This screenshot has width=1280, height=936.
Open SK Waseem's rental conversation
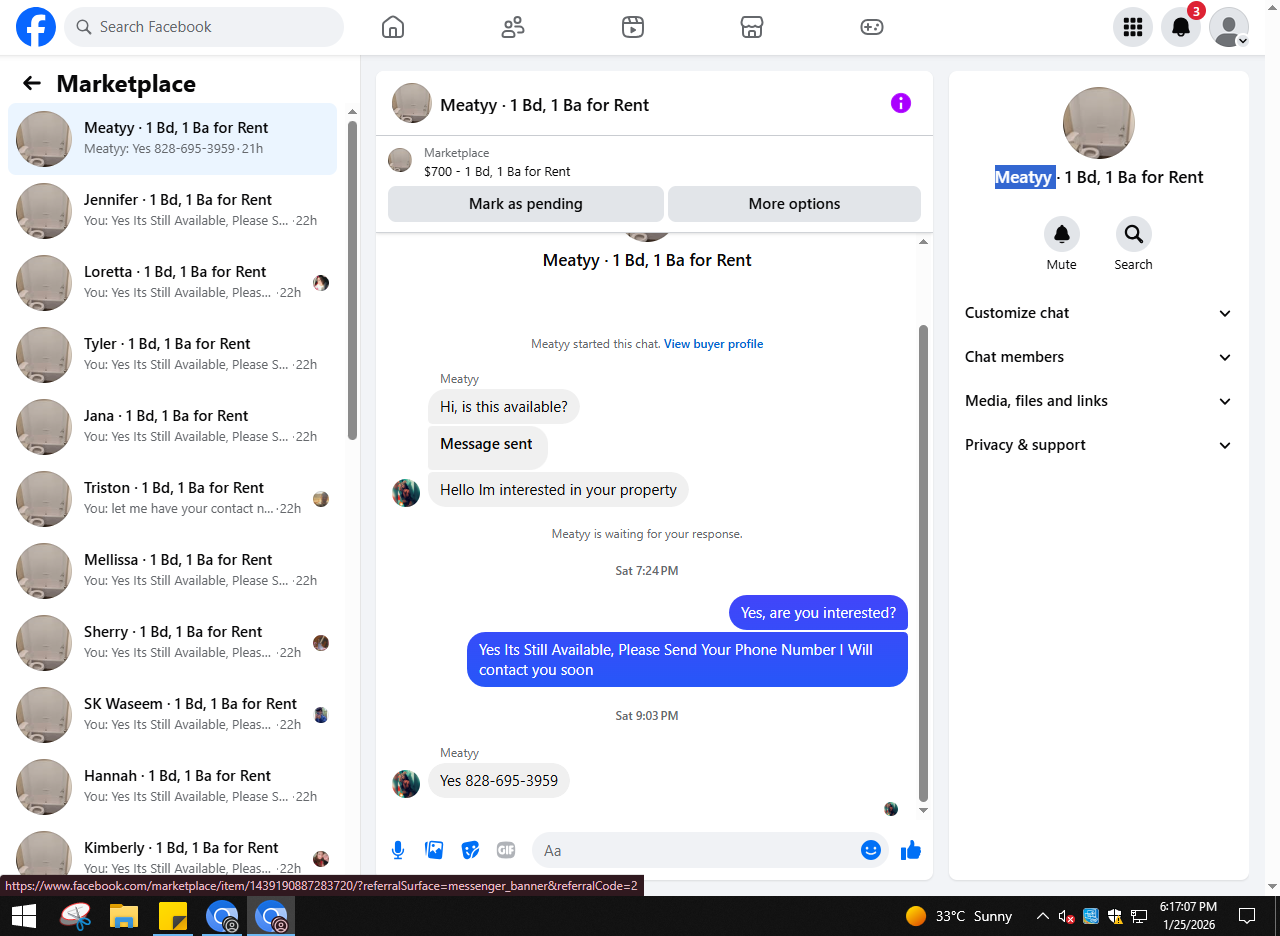[172, 715]
